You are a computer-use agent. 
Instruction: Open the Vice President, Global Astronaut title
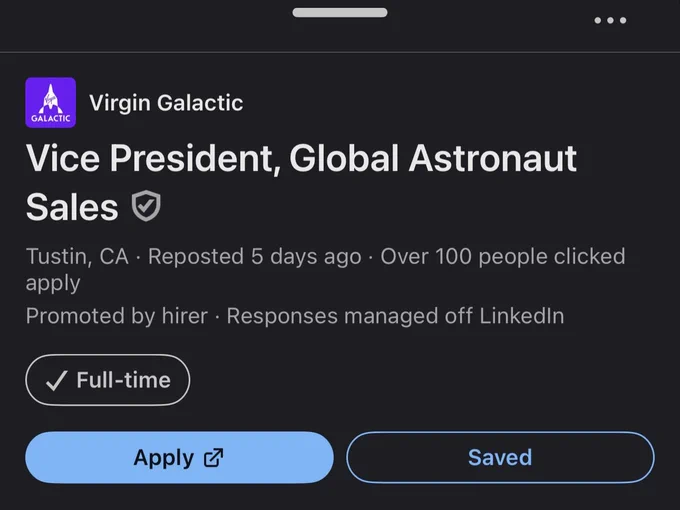[301, 159]
